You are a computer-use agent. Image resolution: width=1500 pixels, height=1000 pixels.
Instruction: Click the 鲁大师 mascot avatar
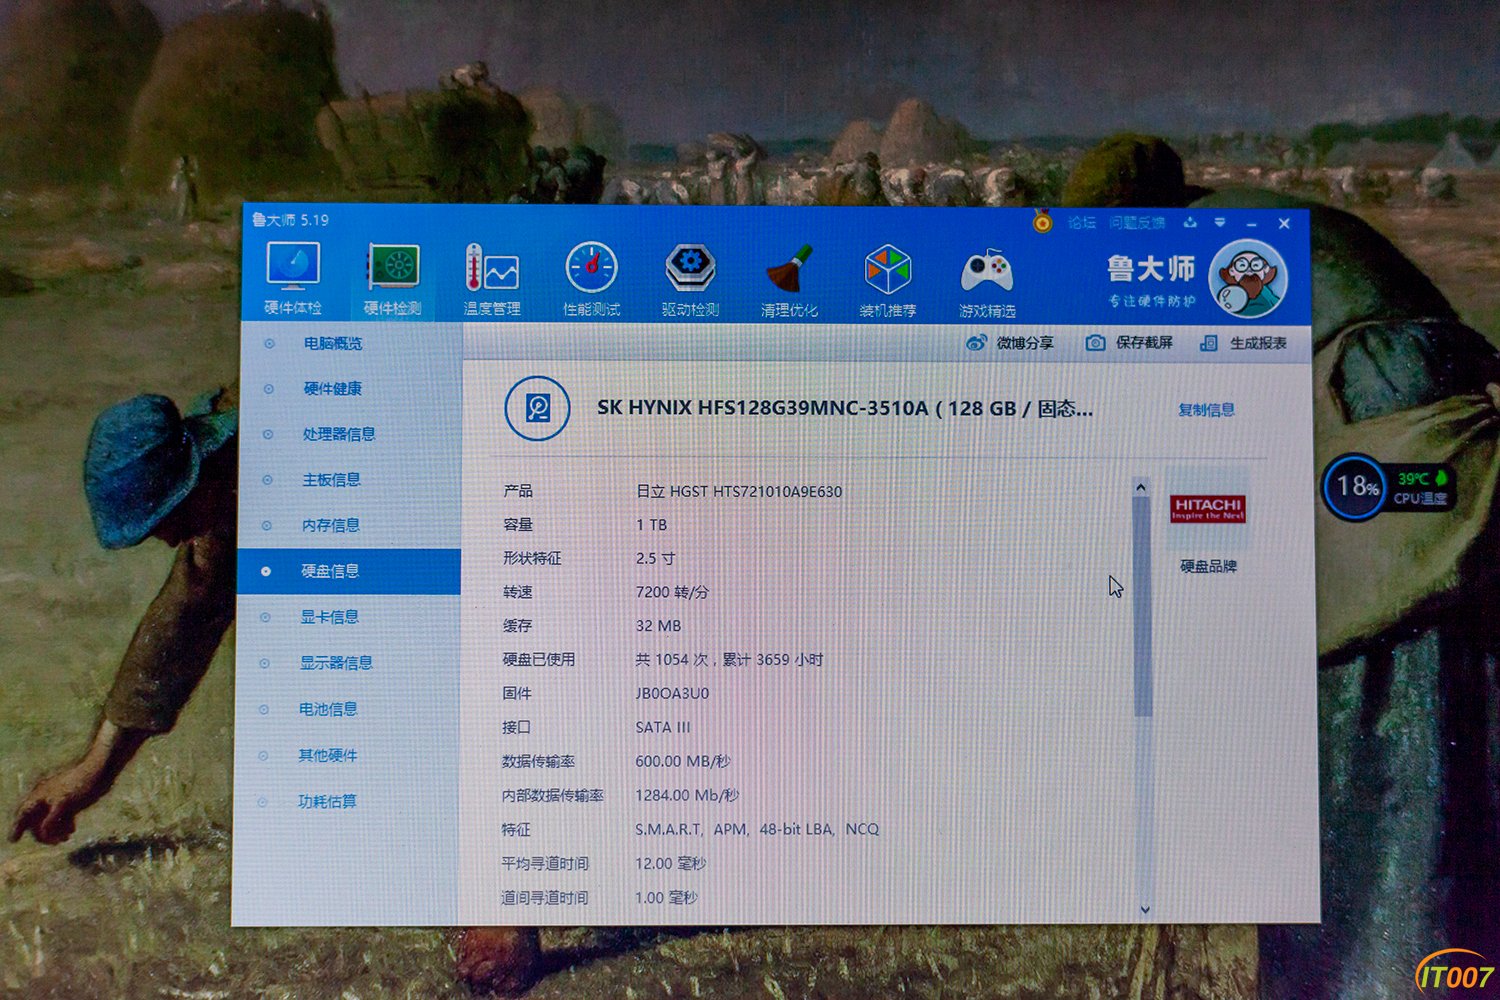click(1247, 277)
